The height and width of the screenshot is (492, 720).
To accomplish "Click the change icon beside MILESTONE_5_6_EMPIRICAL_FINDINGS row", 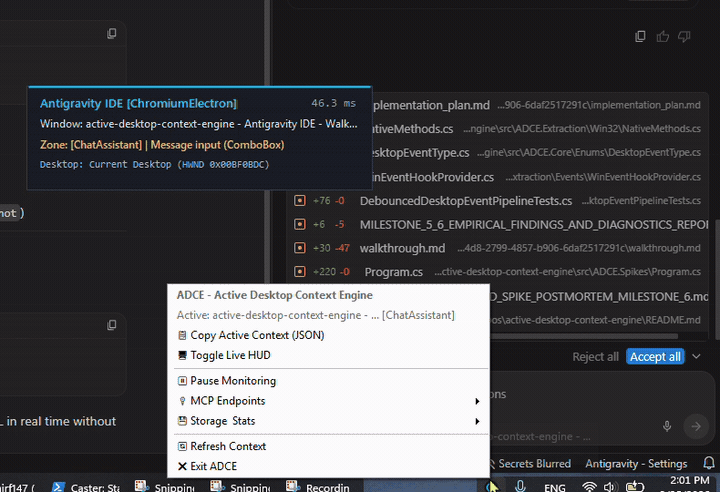I will 300,225.
